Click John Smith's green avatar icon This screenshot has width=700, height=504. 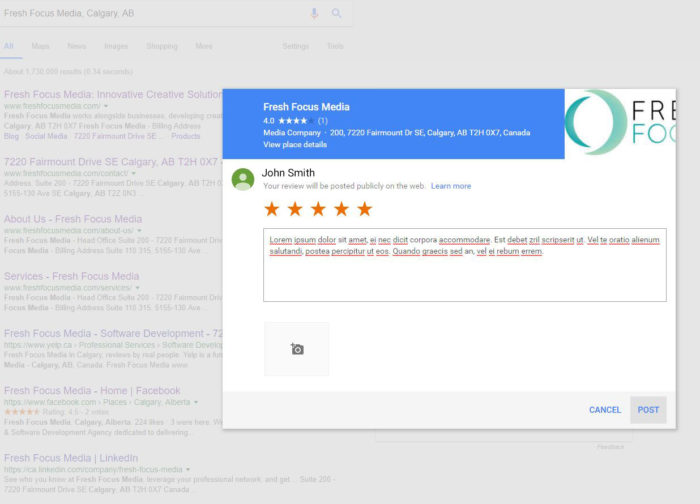click(242, 179)
